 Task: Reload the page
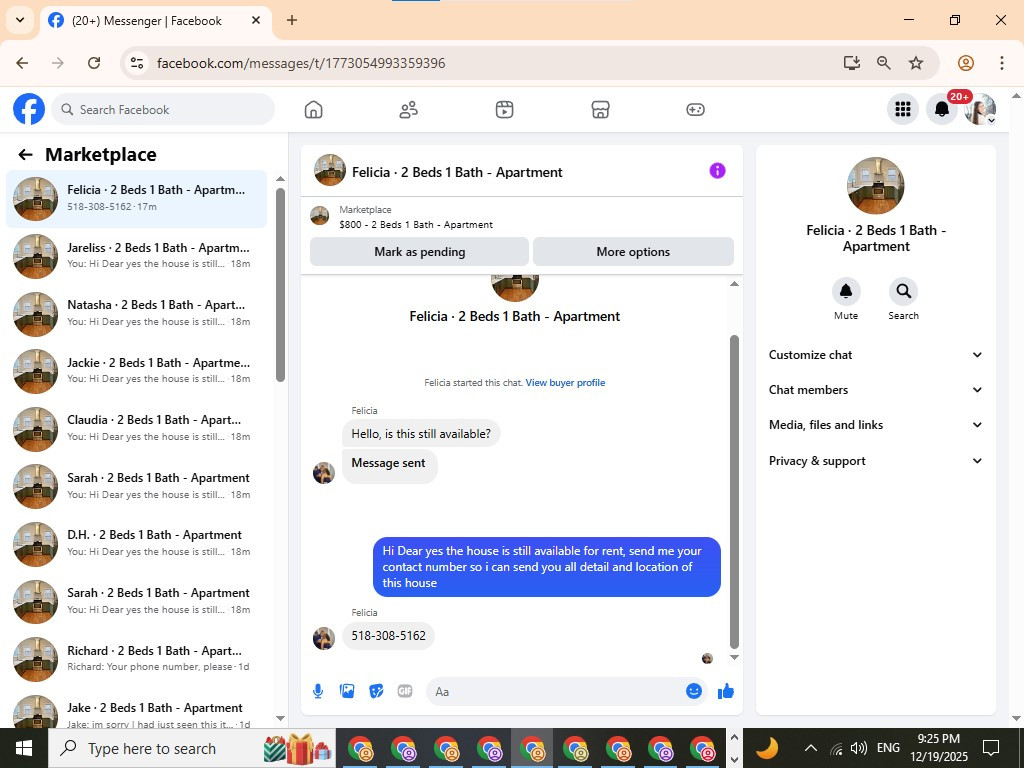(x=94, y=63)
